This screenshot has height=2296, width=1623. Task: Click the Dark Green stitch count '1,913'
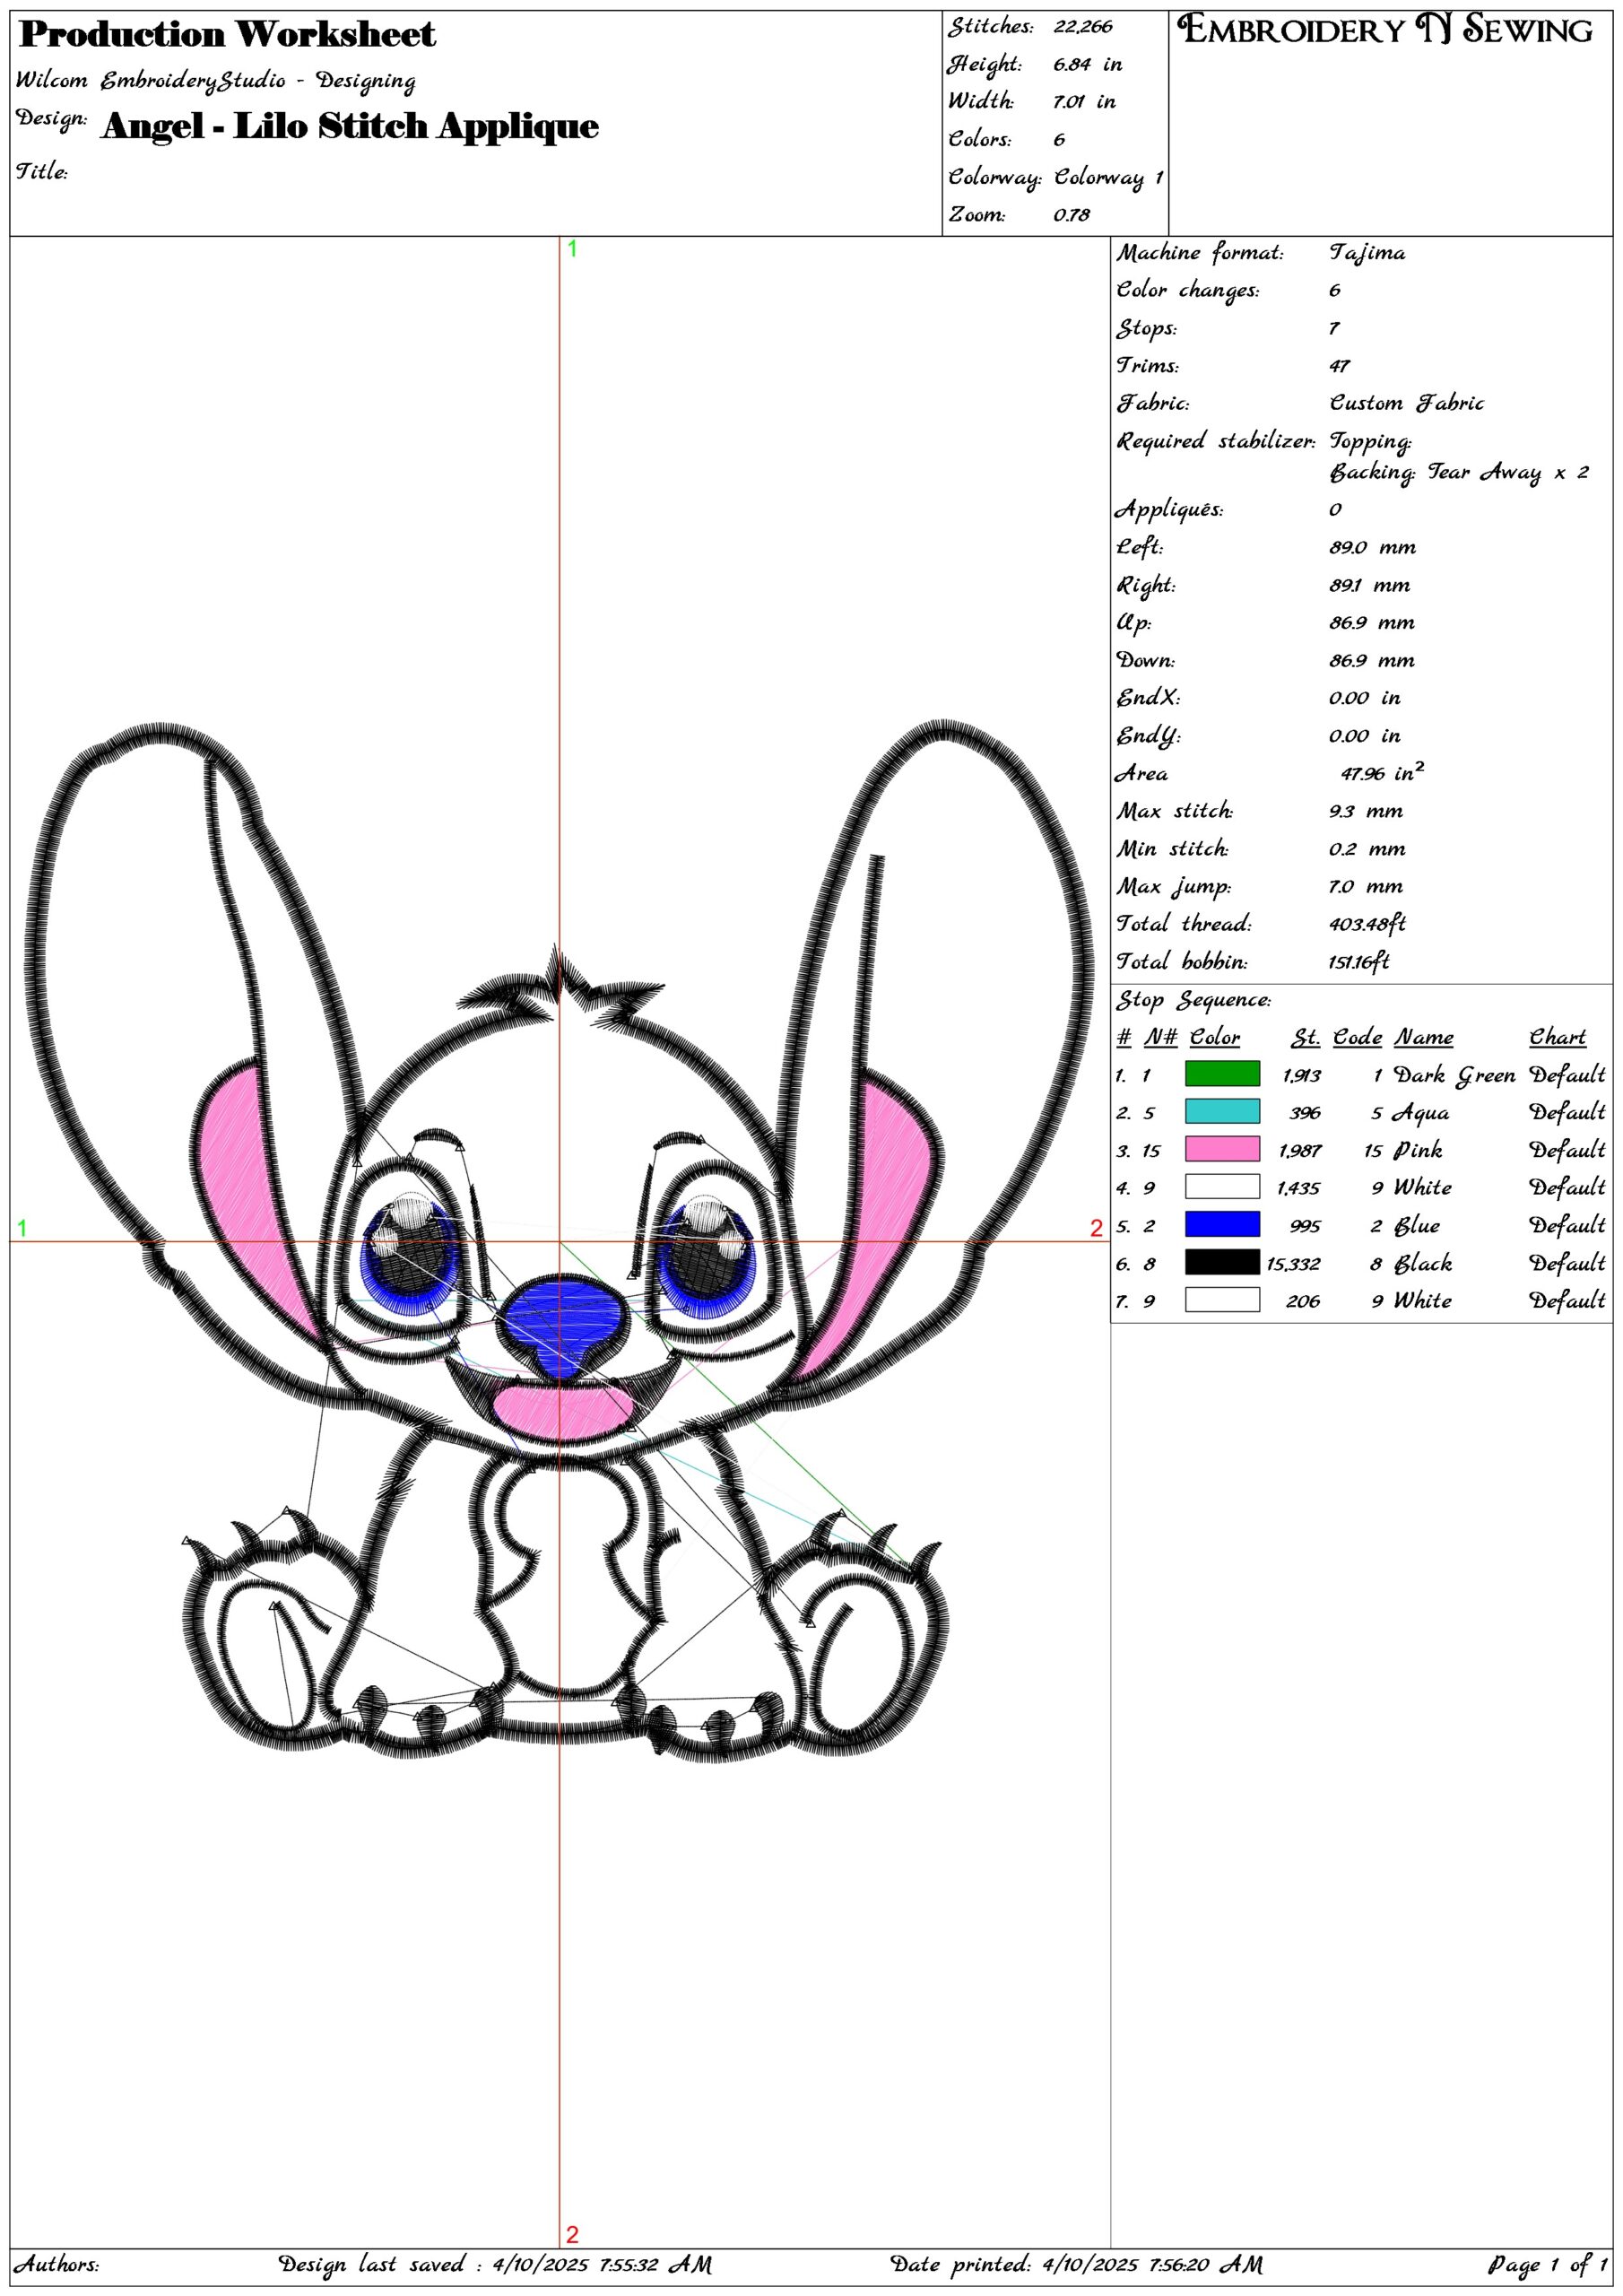(x=1302, y=1076)
